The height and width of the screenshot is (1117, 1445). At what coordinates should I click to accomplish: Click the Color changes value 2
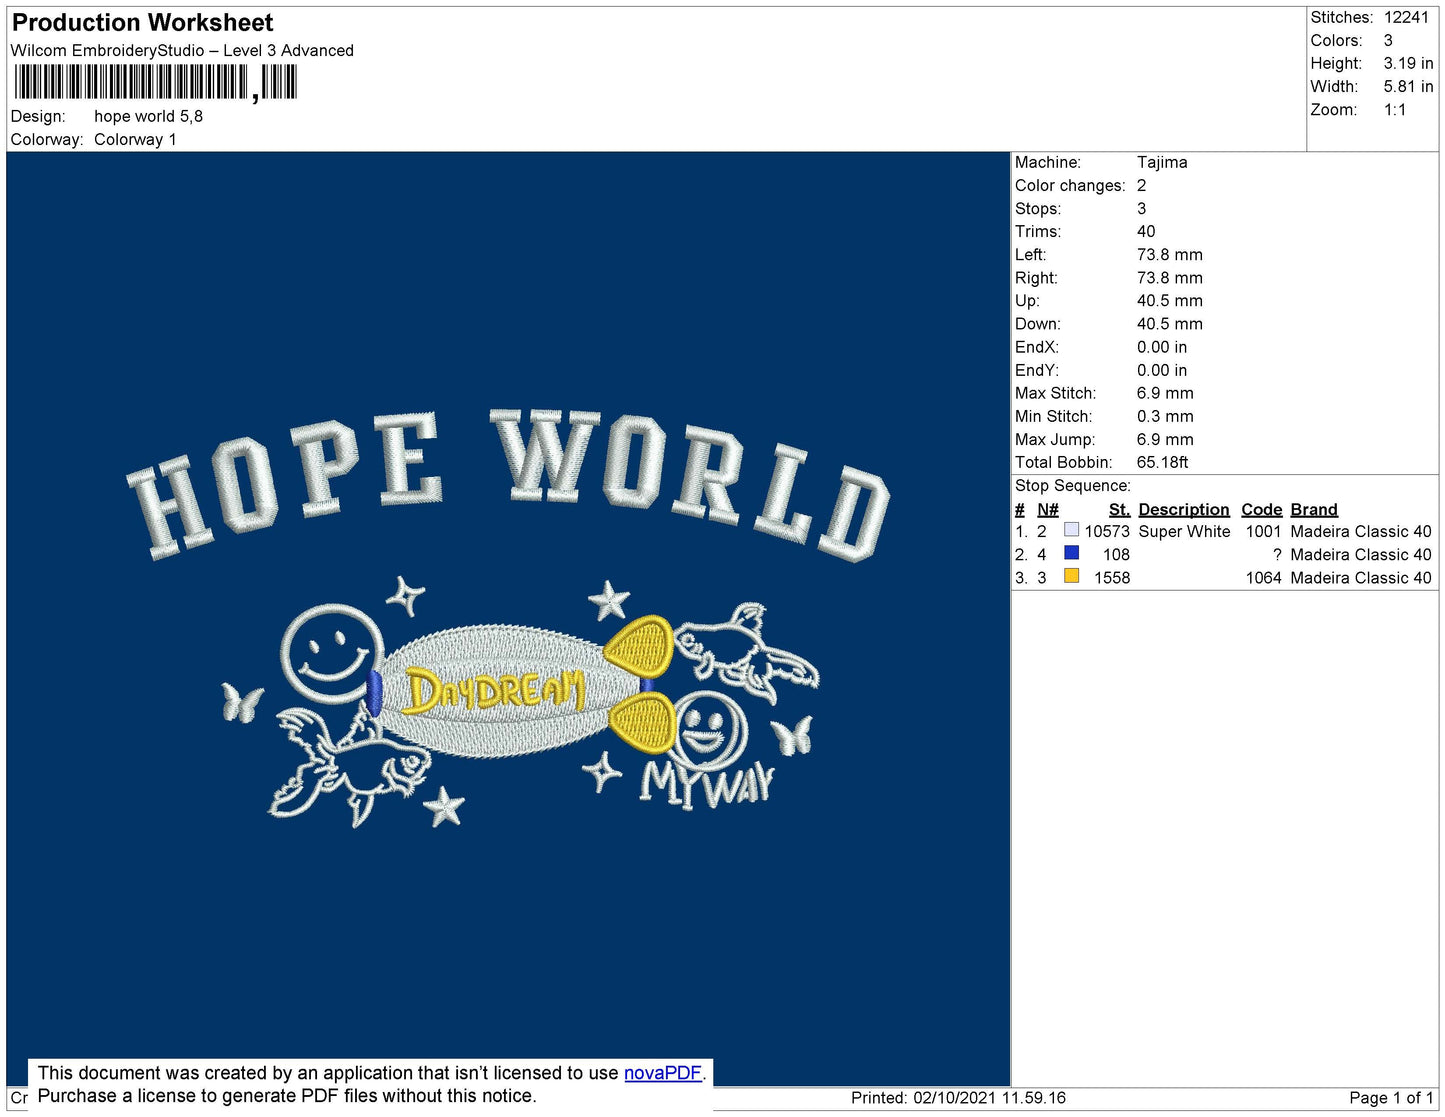pos(1141,185)
